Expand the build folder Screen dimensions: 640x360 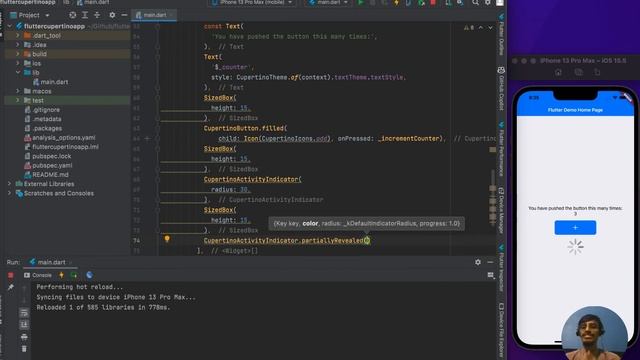click(x=18, y=54)
